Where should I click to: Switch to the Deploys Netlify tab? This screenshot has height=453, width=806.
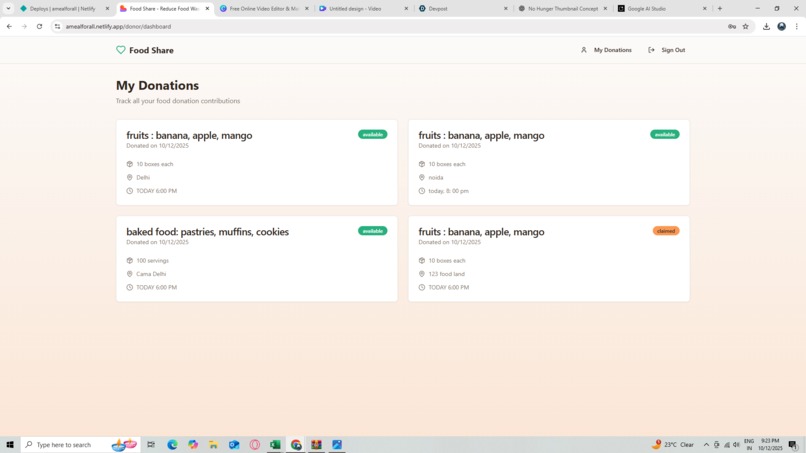[x=63, y=9]
